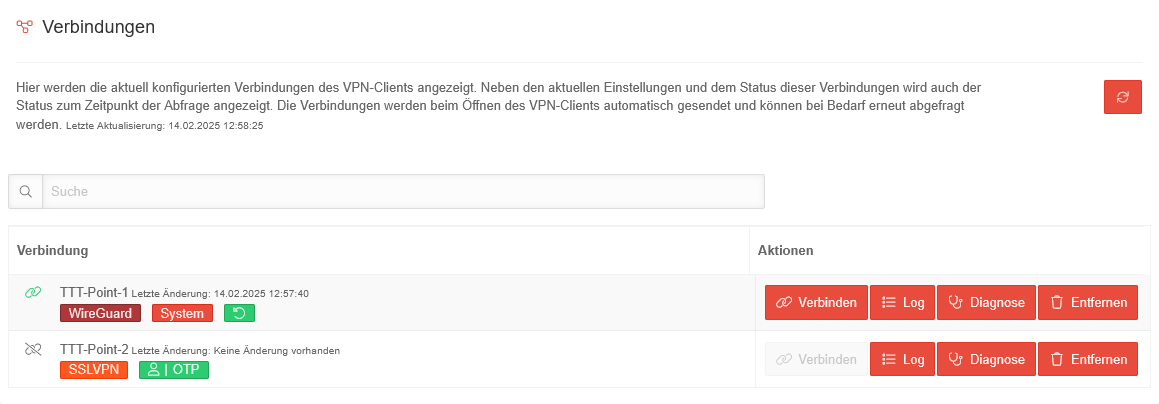Open the Log for TTT-Point-1
Image resolution: width=1159 pixels, height=404 pixels.
902,302
